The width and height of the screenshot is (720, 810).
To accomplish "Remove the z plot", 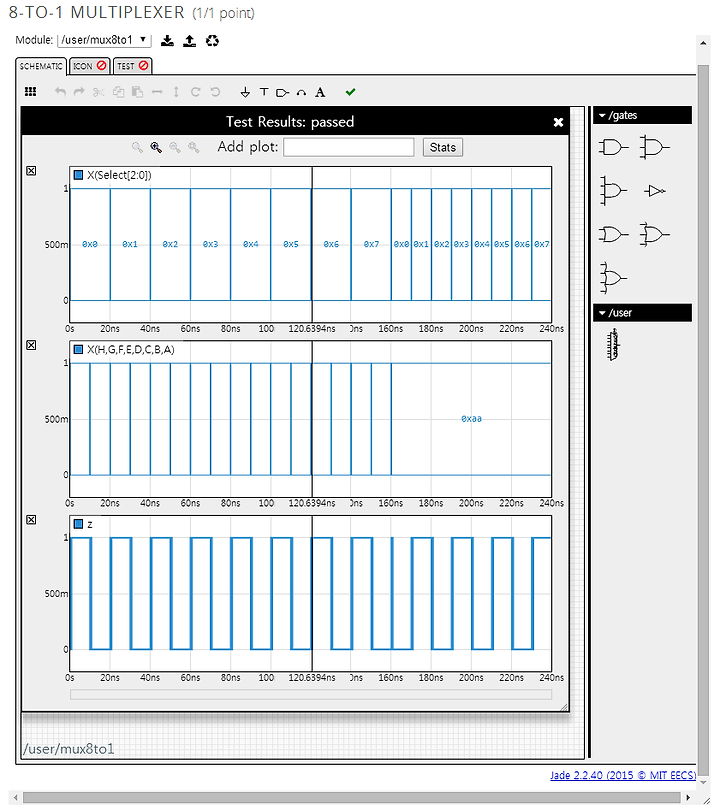I will [31, 520].
